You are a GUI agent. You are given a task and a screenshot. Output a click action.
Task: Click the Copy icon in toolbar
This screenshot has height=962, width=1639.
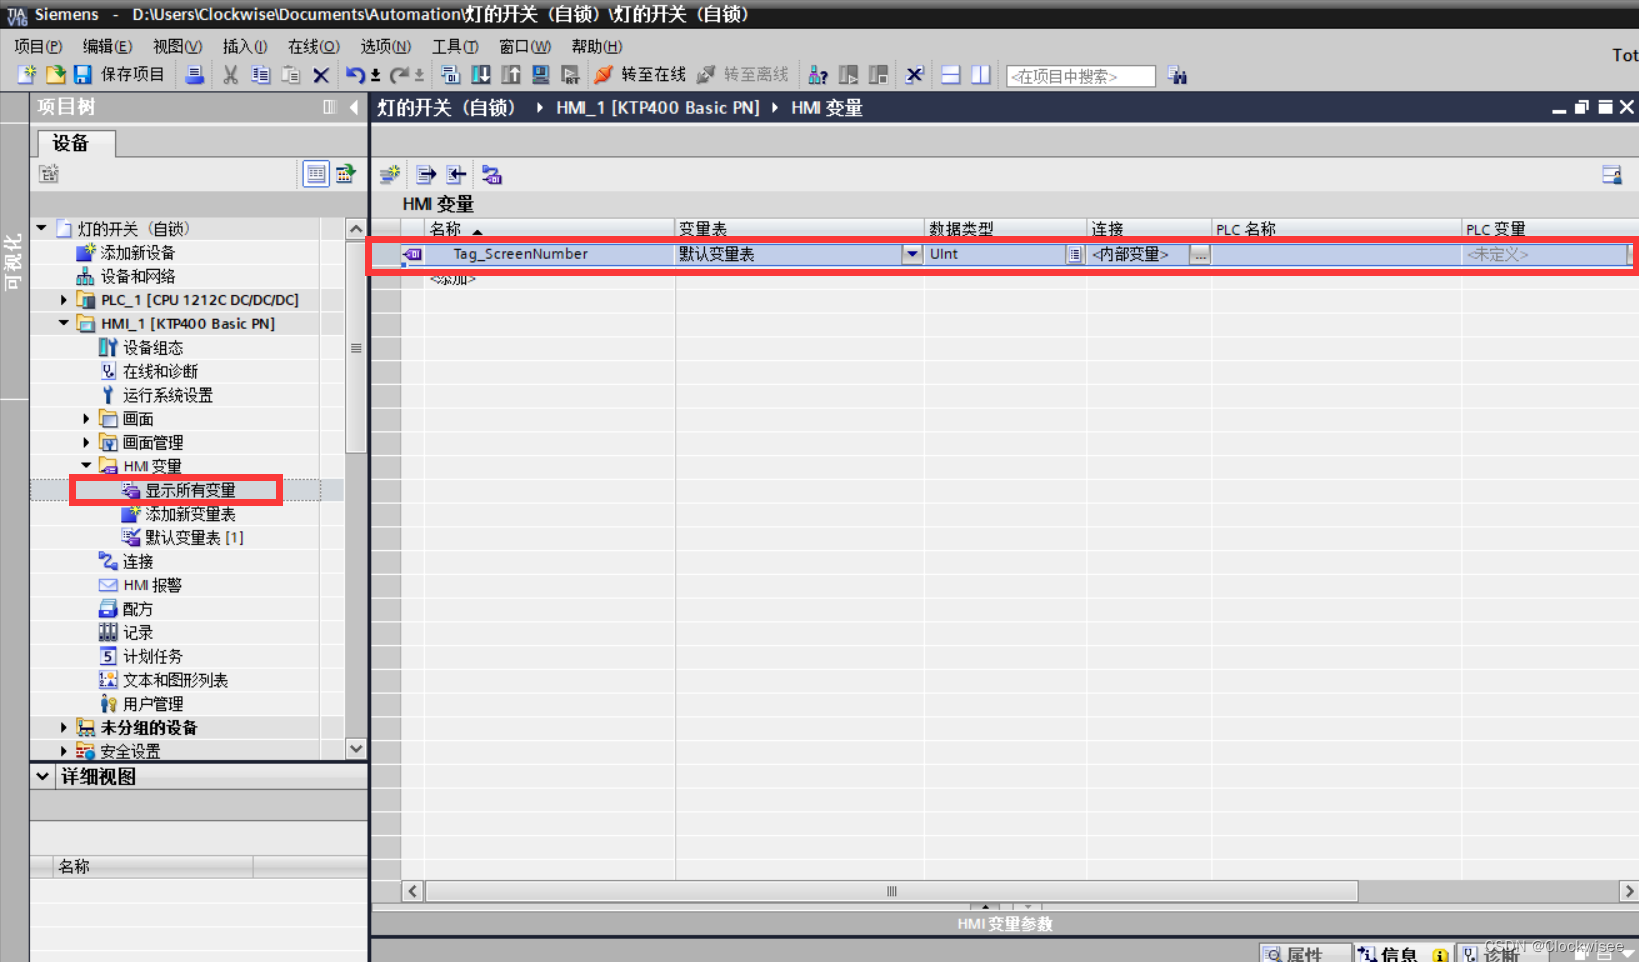pos(261,75)
